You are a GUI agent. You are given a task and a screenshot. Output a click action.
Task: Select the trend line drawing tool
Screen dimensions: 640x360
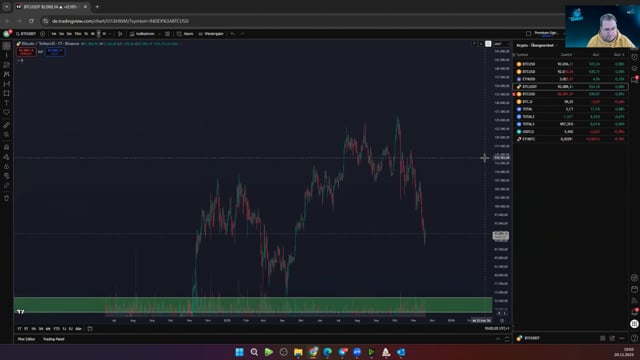pos(7,56)
